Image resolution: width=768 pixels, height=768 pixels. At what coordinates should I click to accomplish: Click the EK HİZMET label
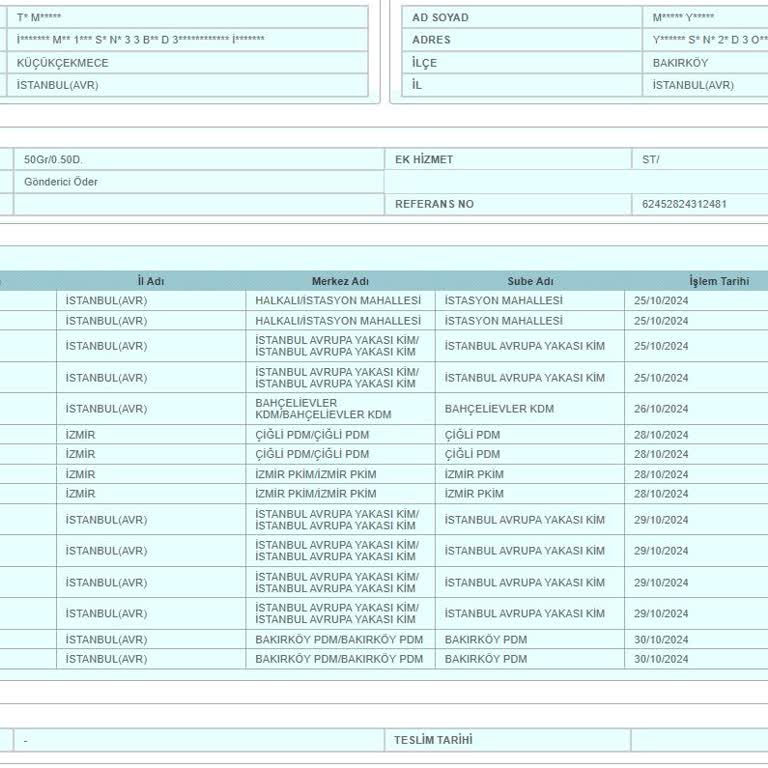(x=424, y=160)
